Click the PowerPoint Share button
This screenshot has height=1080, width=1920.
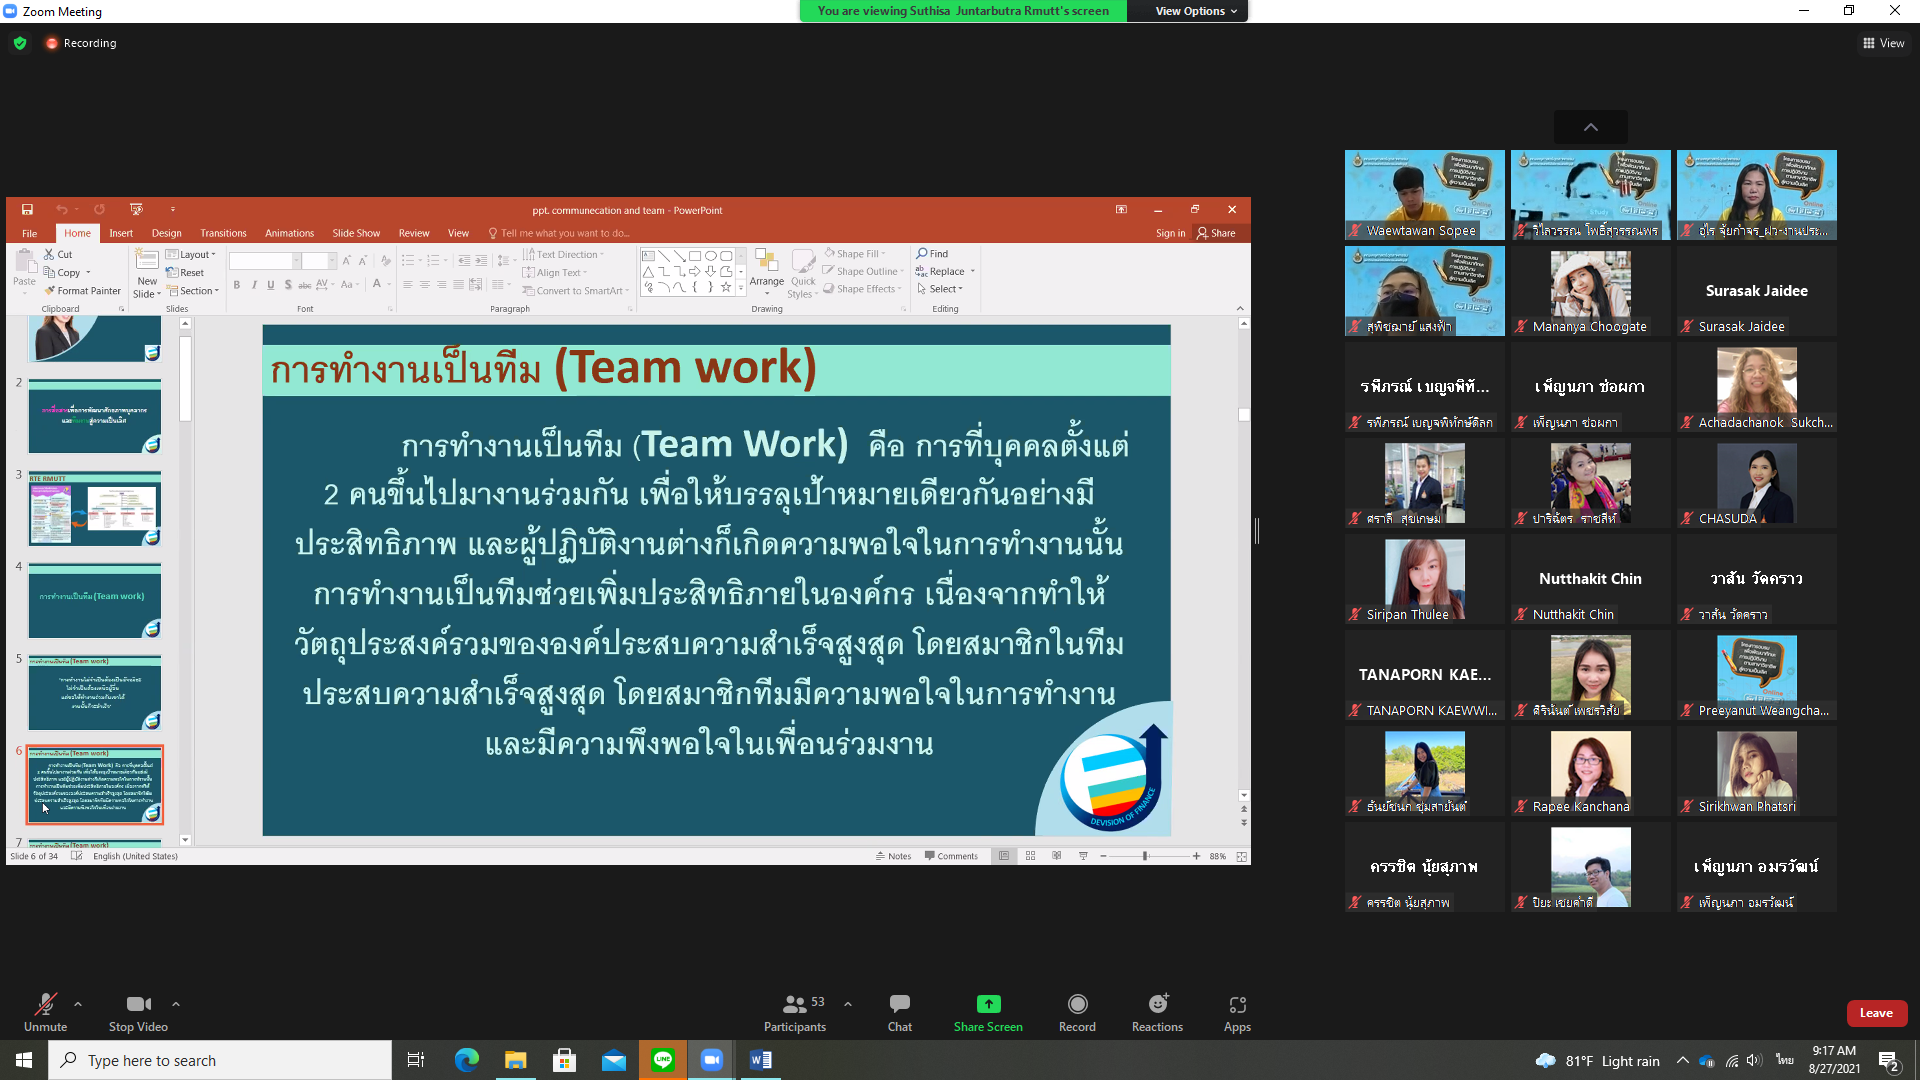[x=1216, y=233]
